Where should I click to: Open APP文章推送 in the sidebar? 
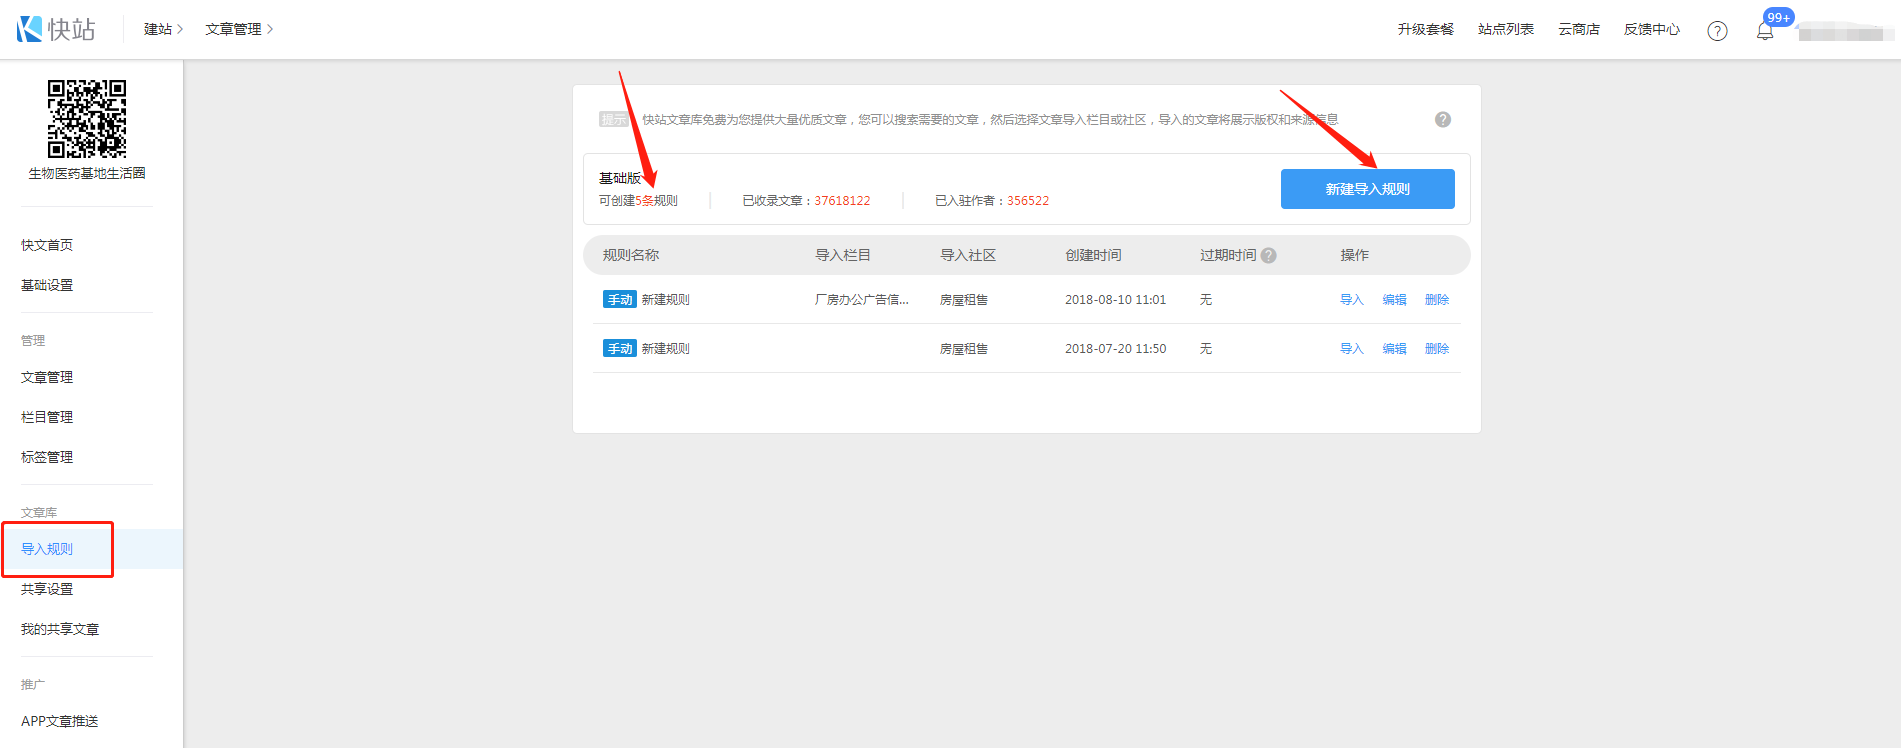59,721
